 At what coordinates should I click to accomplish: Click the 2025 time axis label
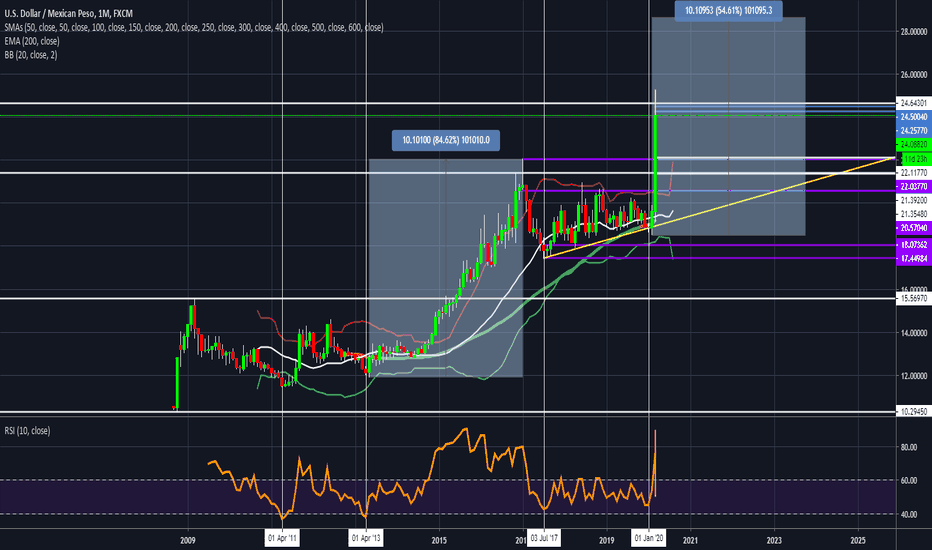point(858,540)
